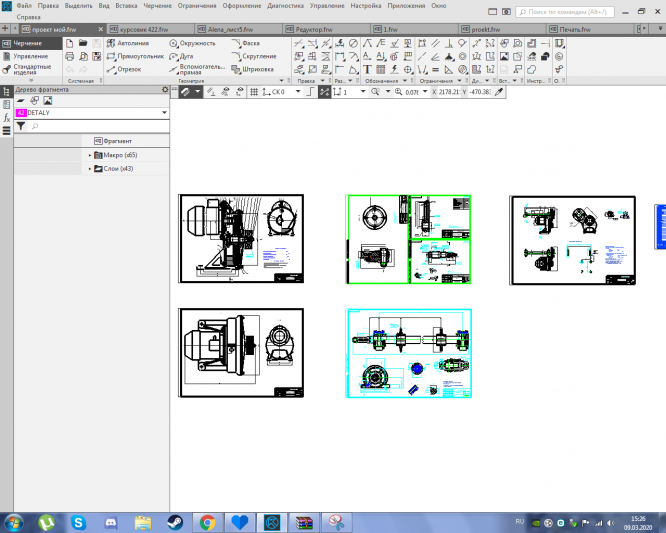Select the Черчение toolbar set

coord(31,43)
